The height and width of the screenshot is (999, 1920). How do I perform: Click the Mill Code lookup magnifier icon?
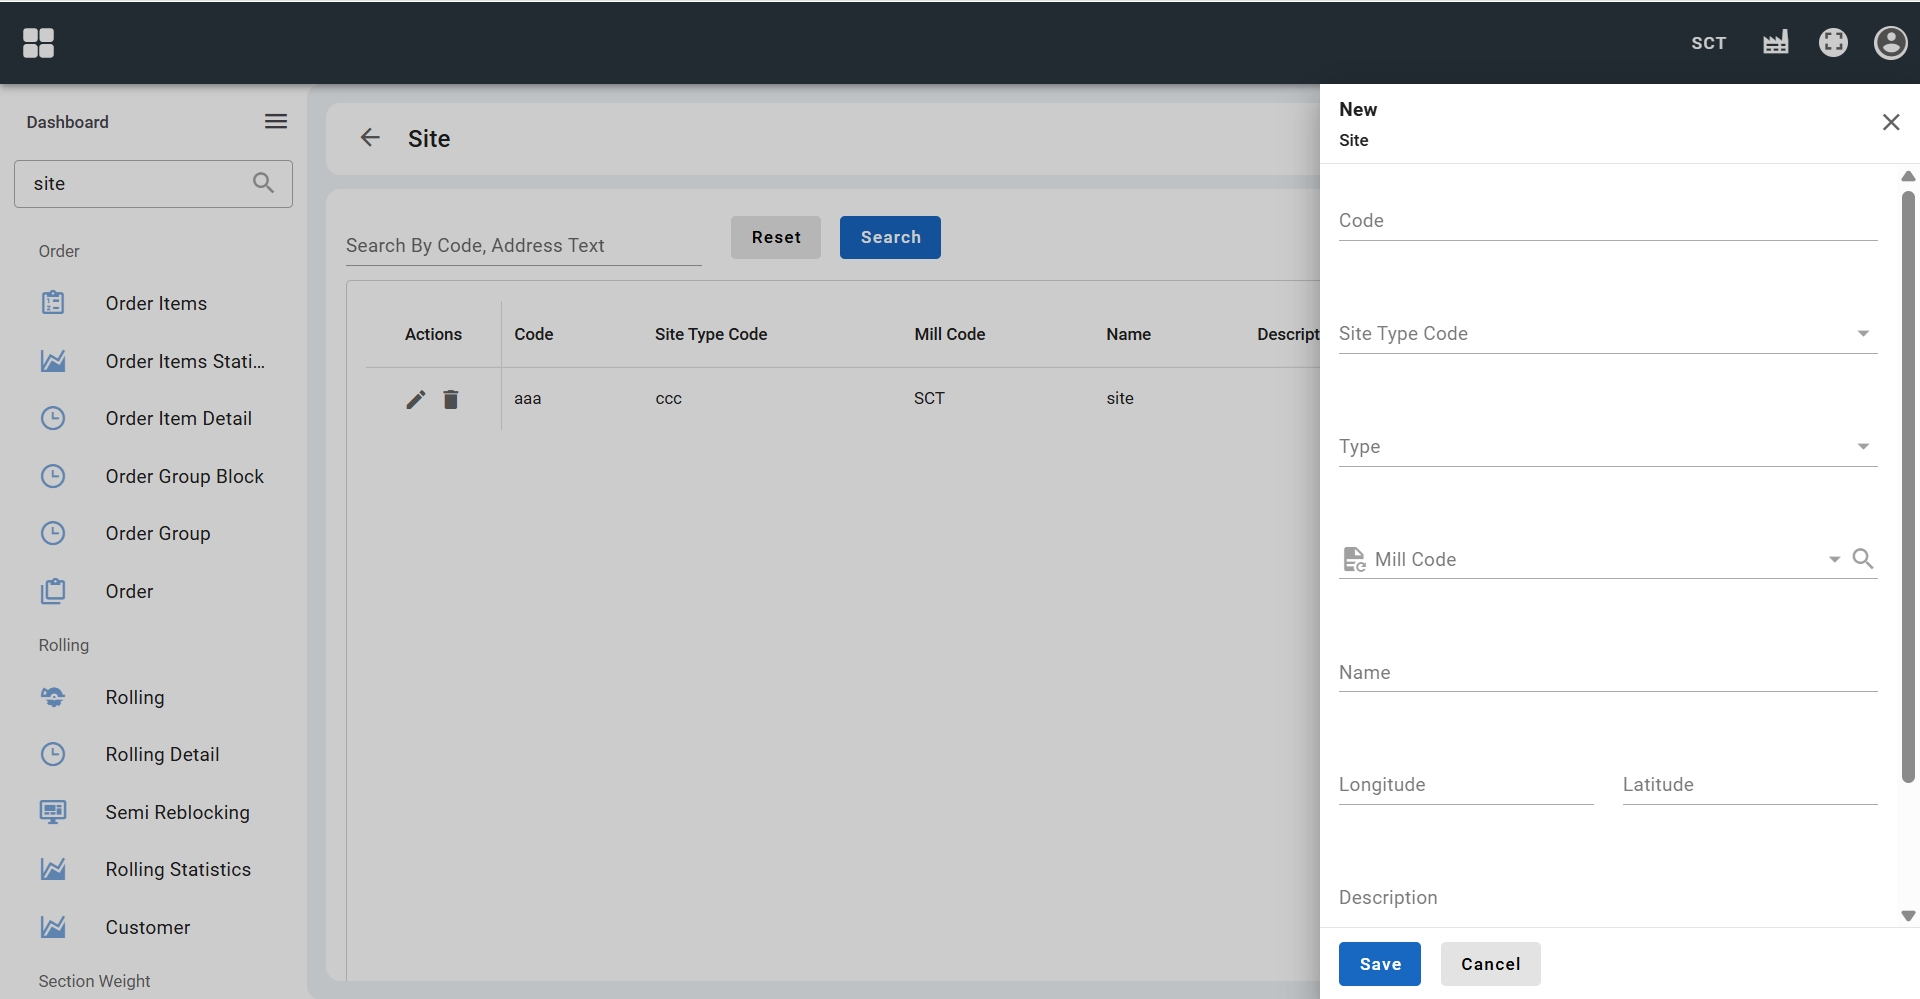pos(1862,559)
